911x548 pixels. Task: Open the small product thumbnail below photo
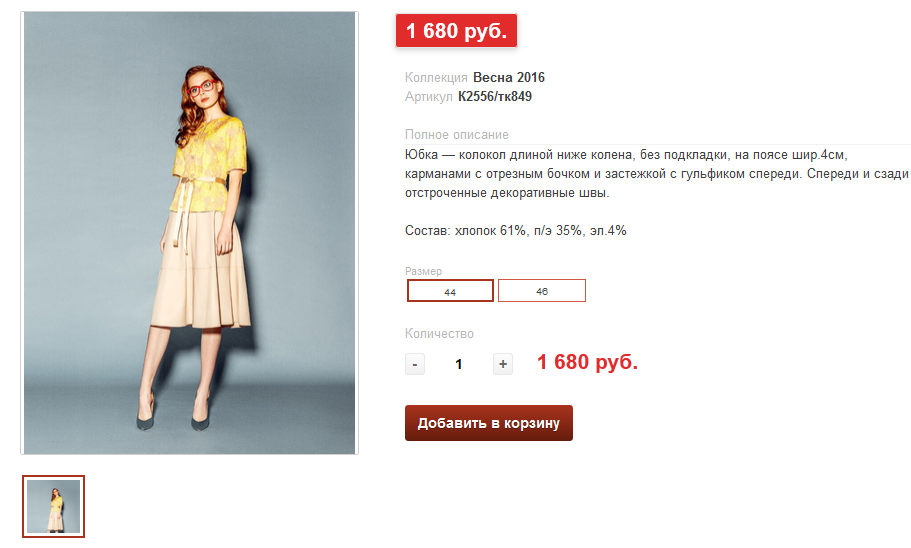coord(53,506)
